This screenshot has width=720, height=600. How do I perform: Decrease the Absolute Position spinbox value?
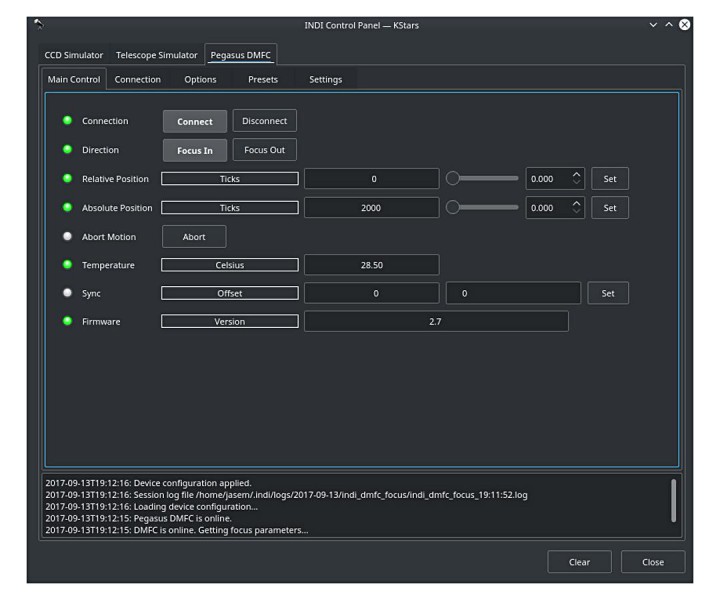point(576,212)
